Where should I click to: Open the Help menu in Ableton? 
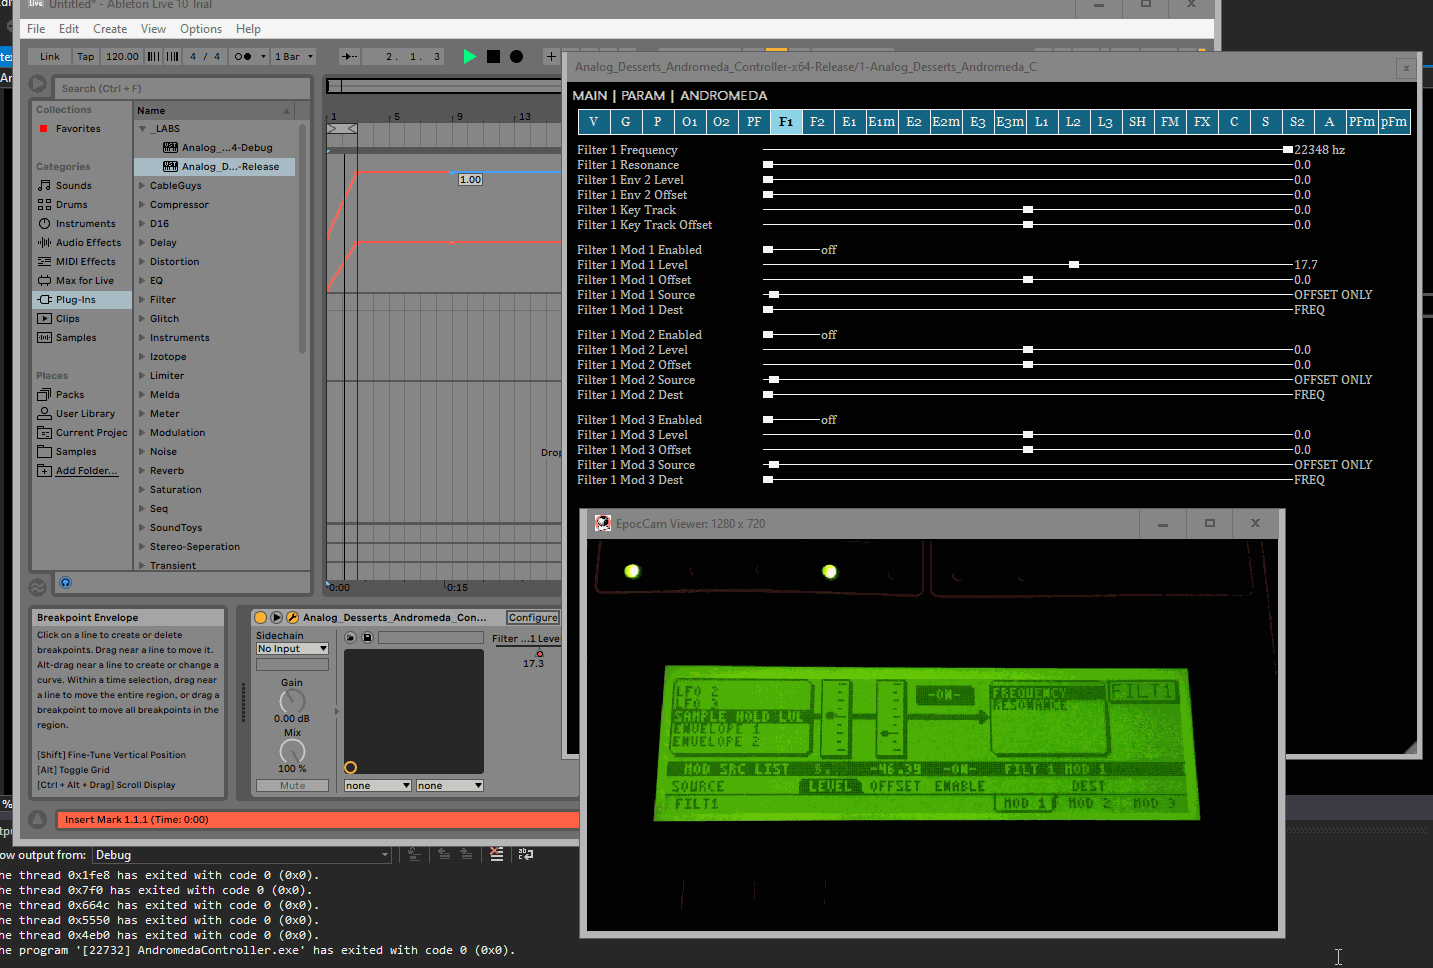point(248,29)
